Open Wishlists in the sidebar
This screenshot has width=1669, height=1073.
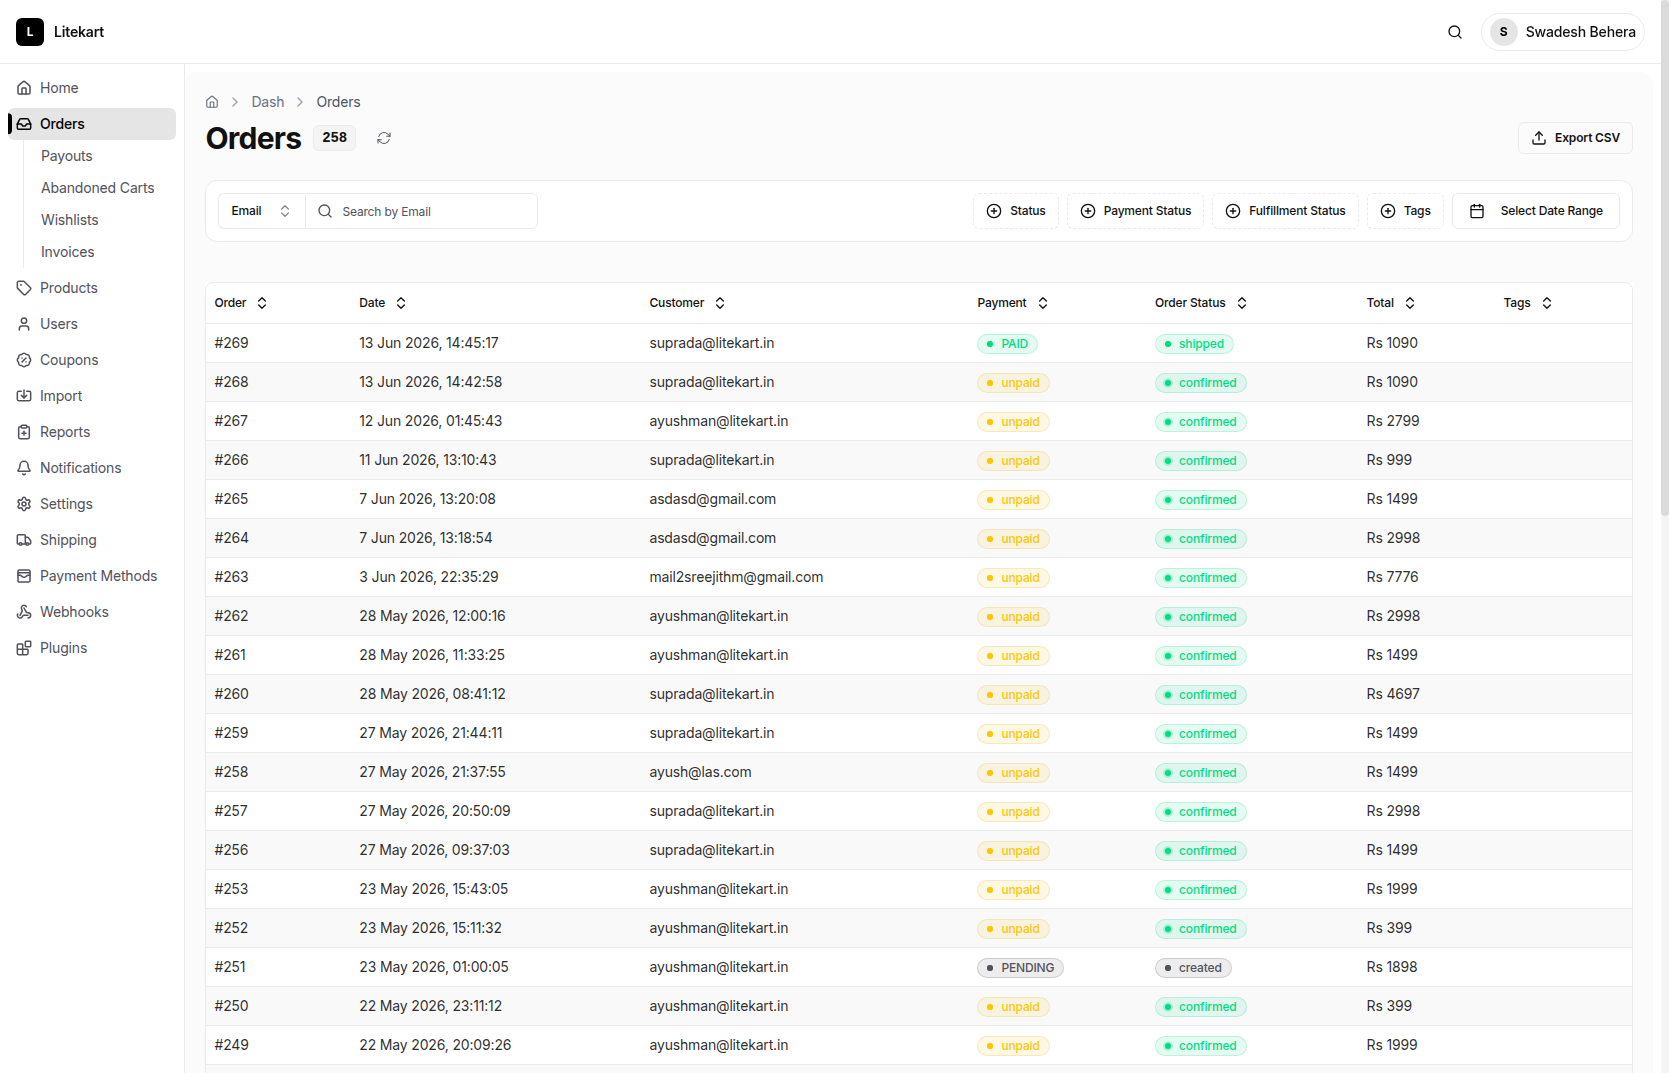click(x=70, y=220)
